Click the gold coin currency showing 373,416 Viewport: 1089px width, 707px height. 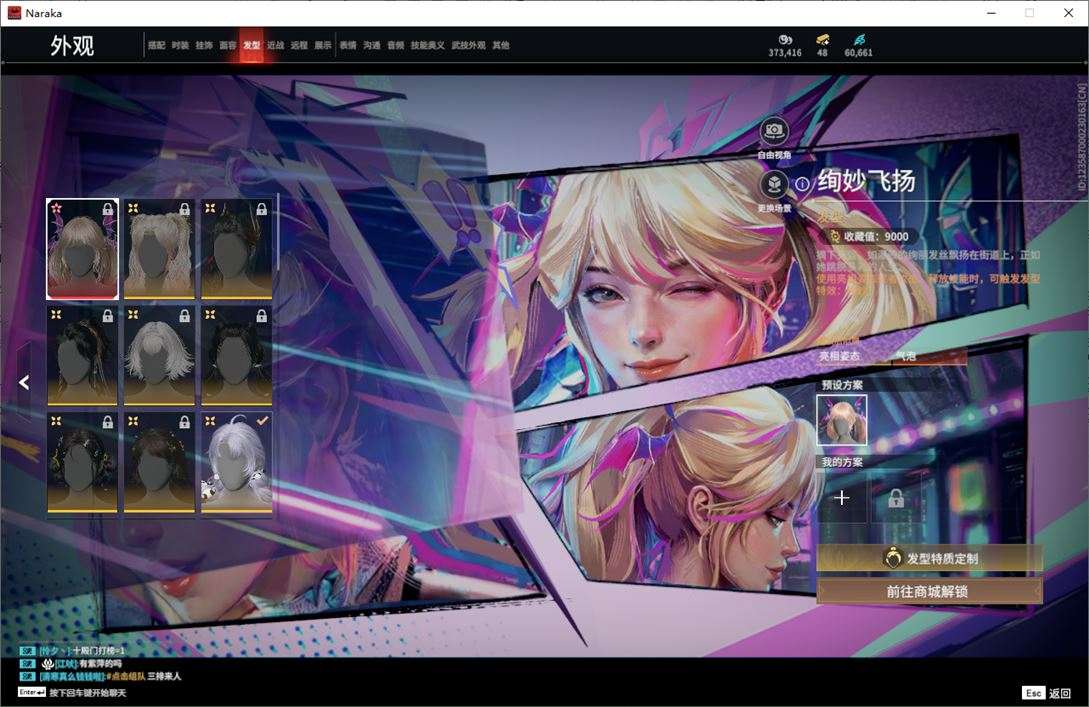pyautogui.click(x=785, y=46)
